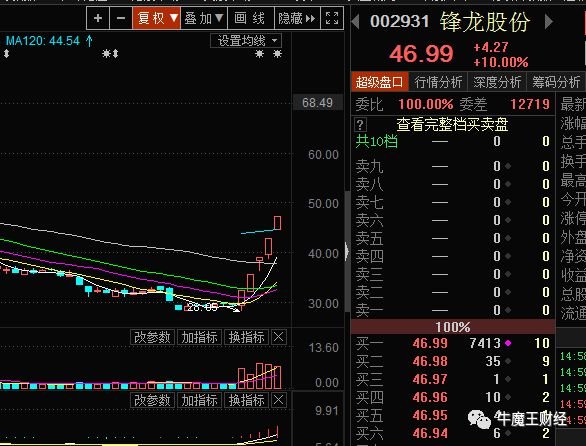
Task: Toggle fullscreen chart icon
Action: pos(332,18)
